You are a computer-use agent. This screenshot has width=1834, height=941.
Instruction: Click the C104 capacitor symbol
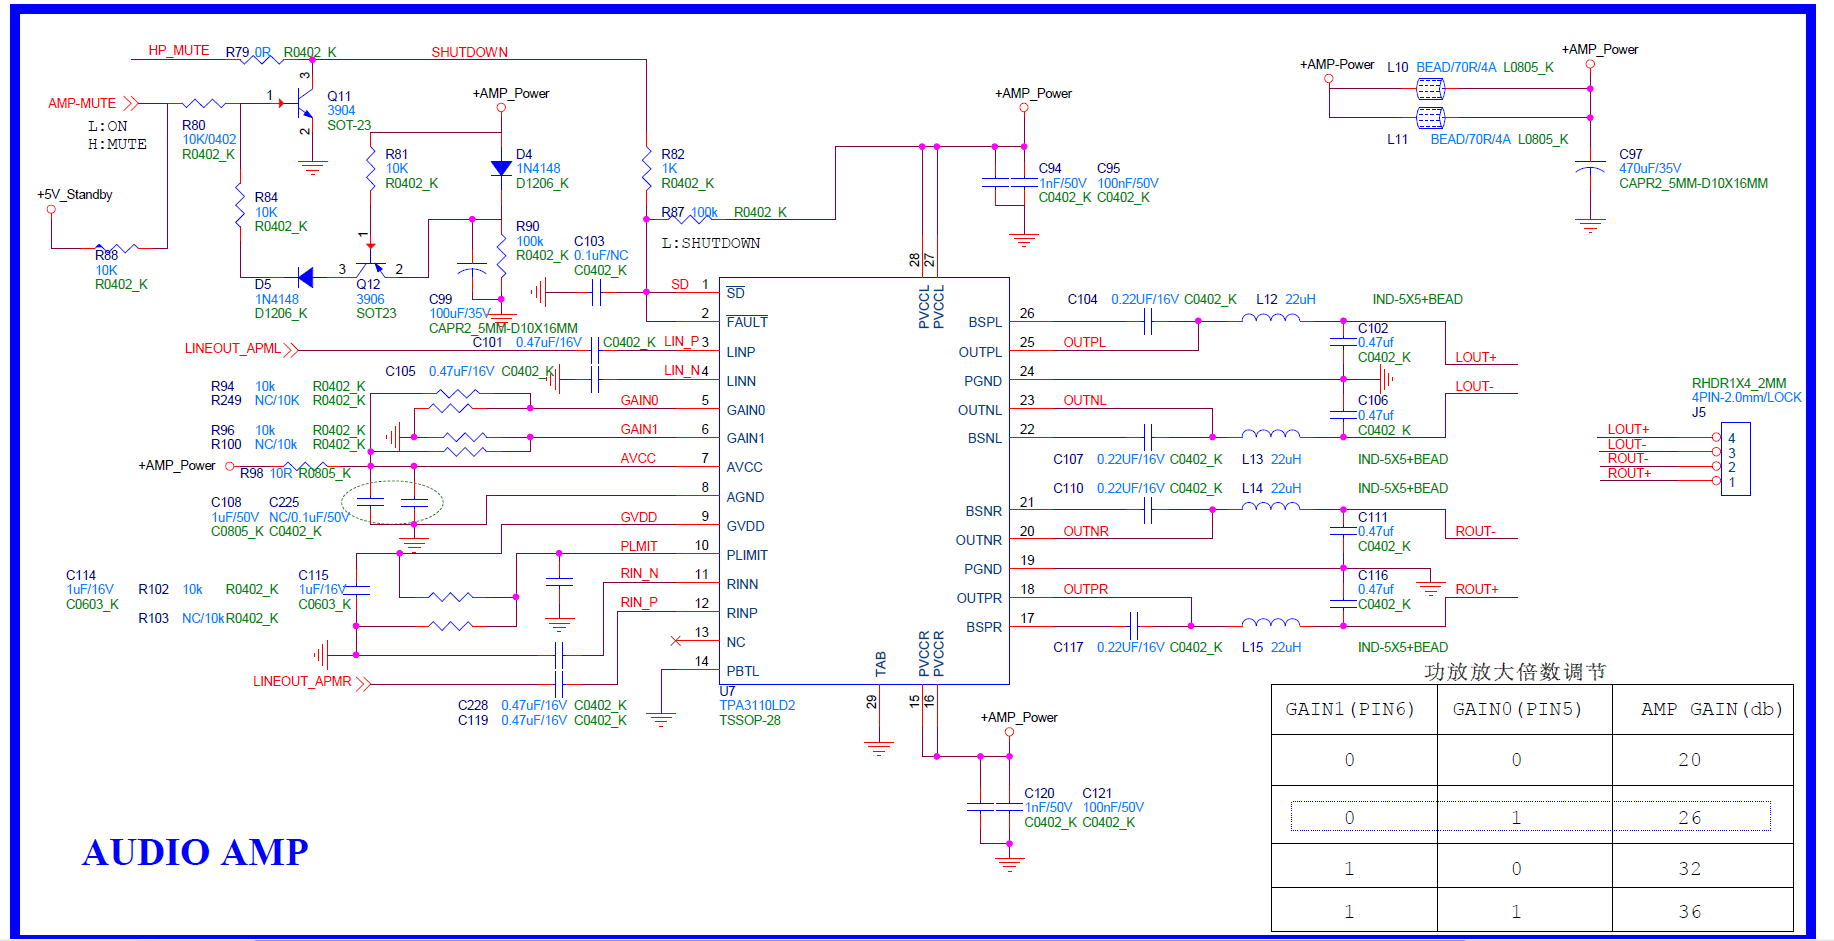point(1148,321)
